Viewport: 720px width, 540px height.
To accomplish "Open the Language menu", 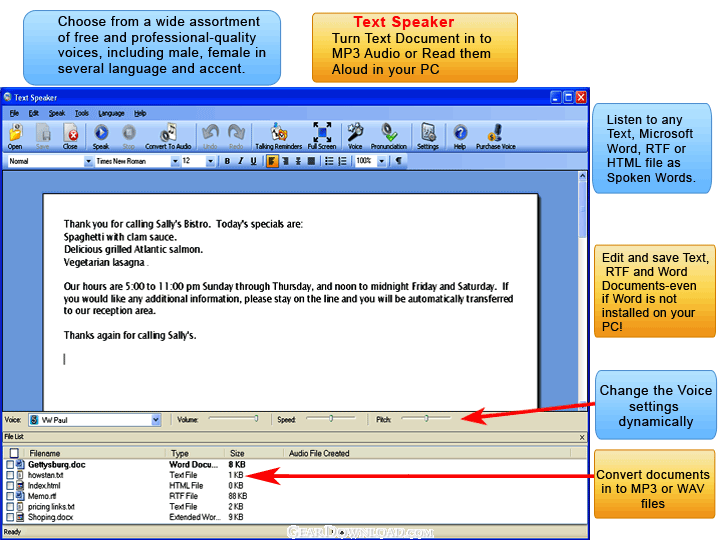I will (111, 113).
